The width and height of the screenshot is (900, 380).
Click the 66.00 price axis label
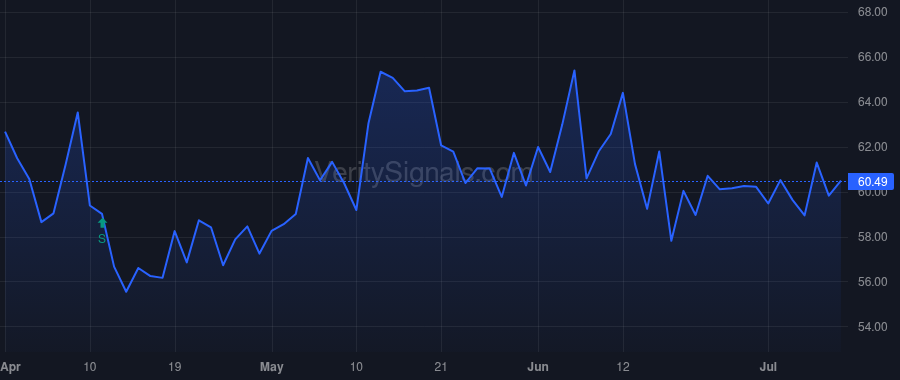(x=872, y=57)
